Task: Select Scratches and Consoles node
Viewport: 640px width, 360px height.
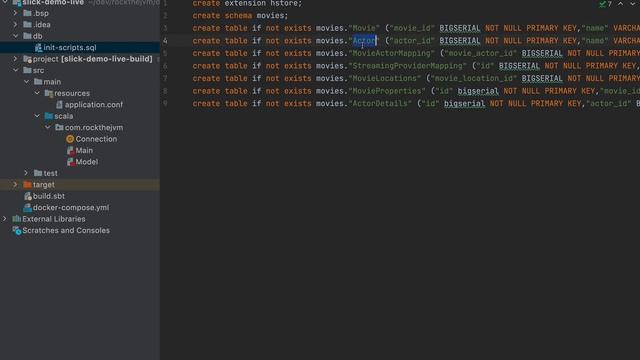Action: (66, 230)
